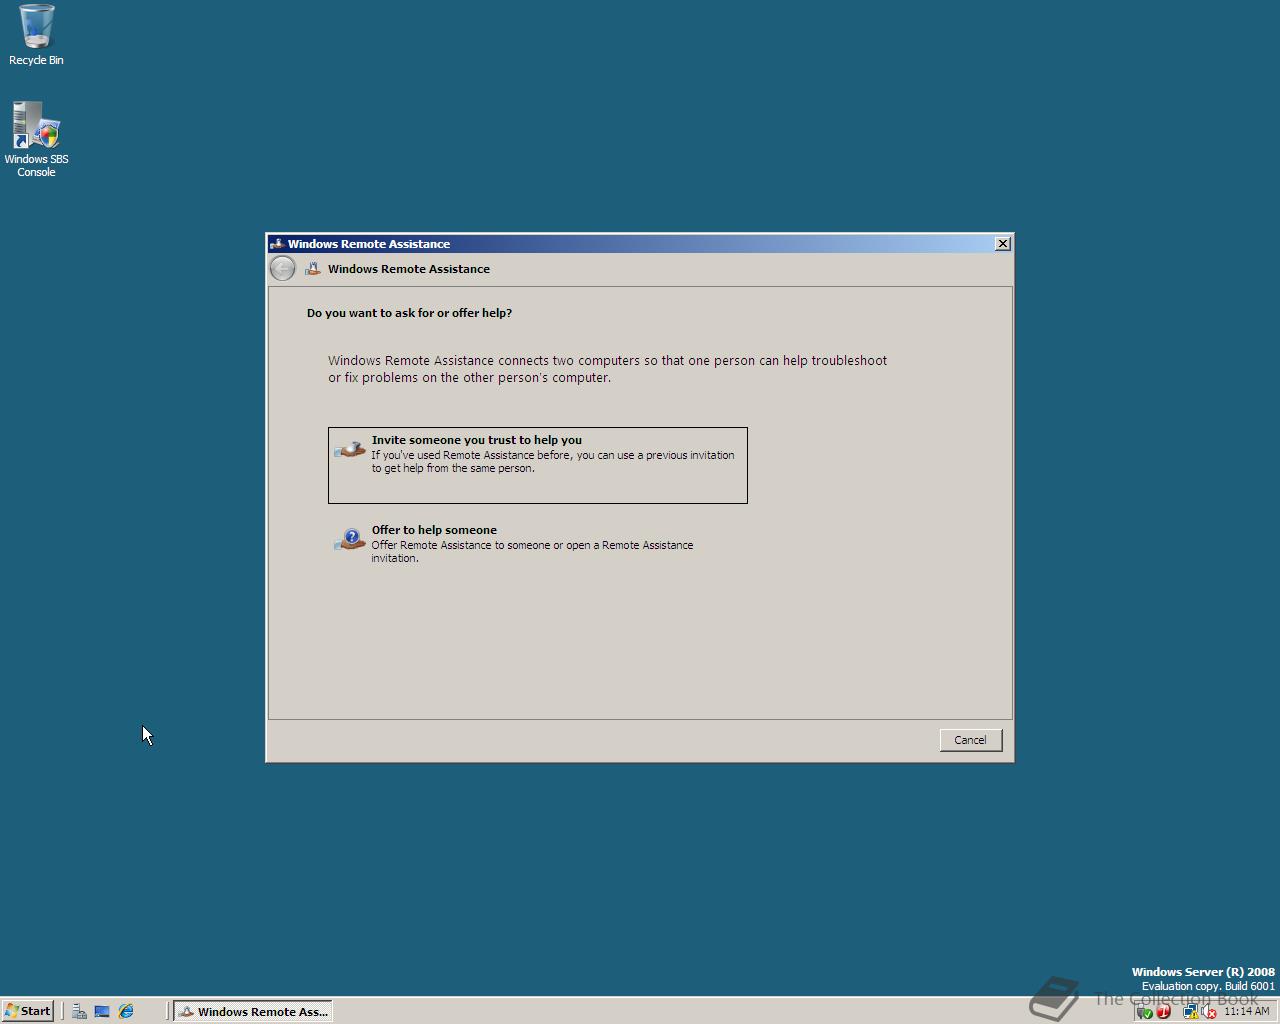
Task: Click Safely Remove Hardware tray icon
Action: pyautogui.click(x=1146, y=1012)
